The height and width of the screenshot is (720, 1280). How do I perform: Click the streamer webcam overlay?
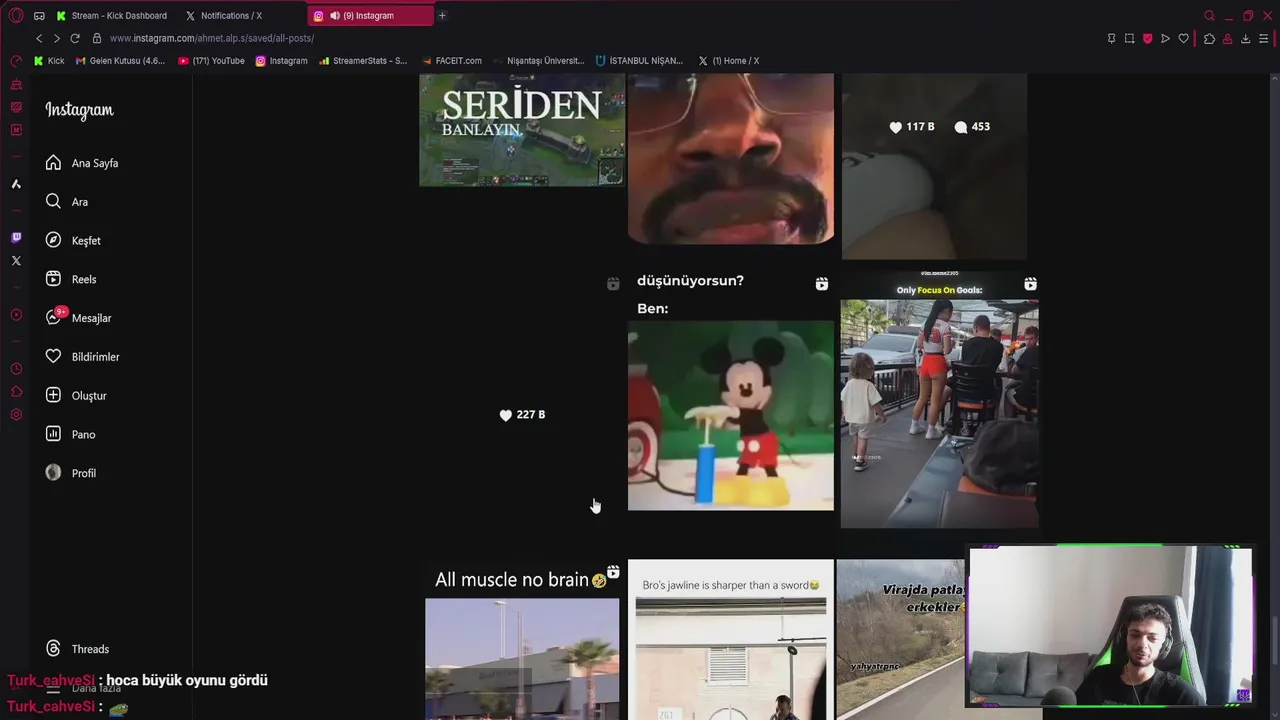1110,627
